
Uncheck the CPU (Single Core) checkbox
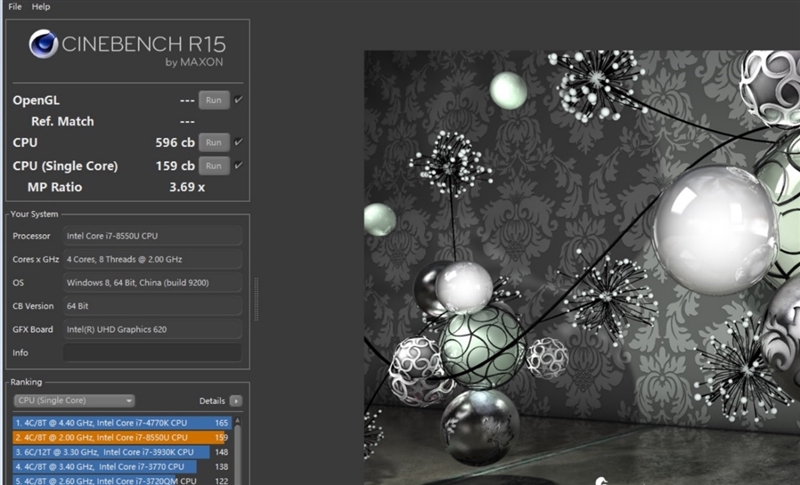tap(238, 165)
